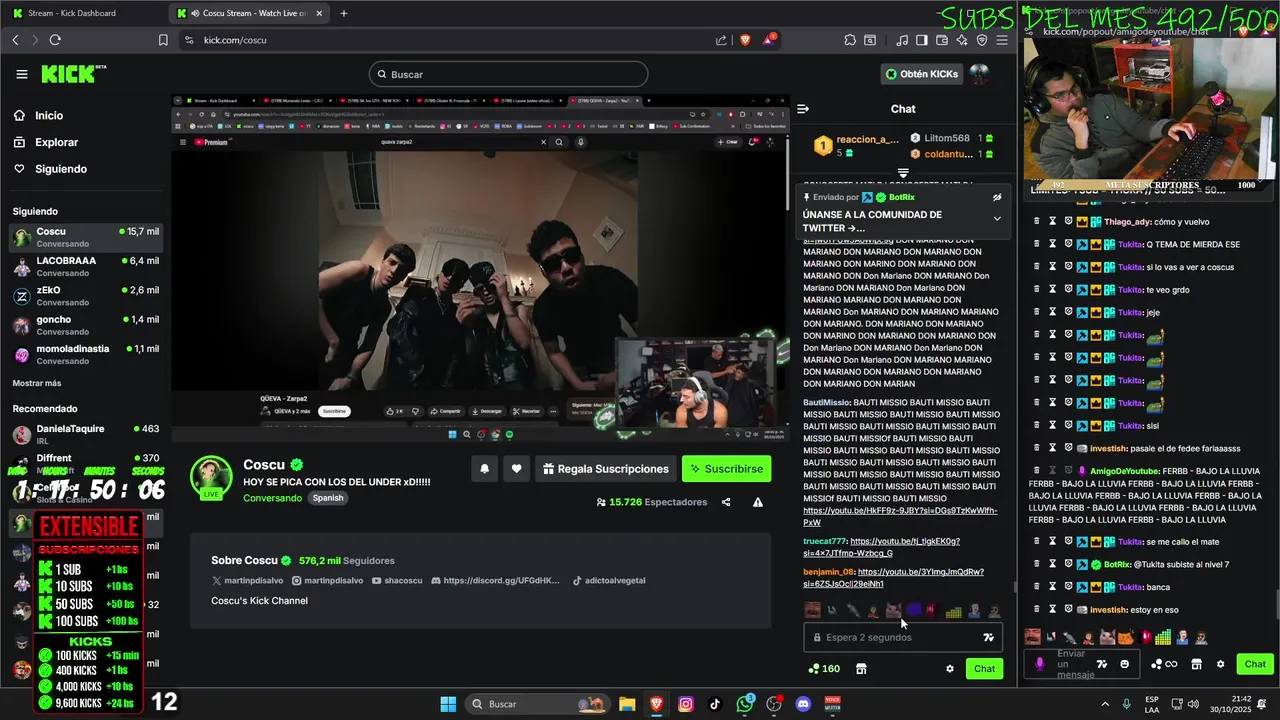The height and width of the screenshot is (720, 1280).
Task: Open a new browser tab
Action: 343,13
